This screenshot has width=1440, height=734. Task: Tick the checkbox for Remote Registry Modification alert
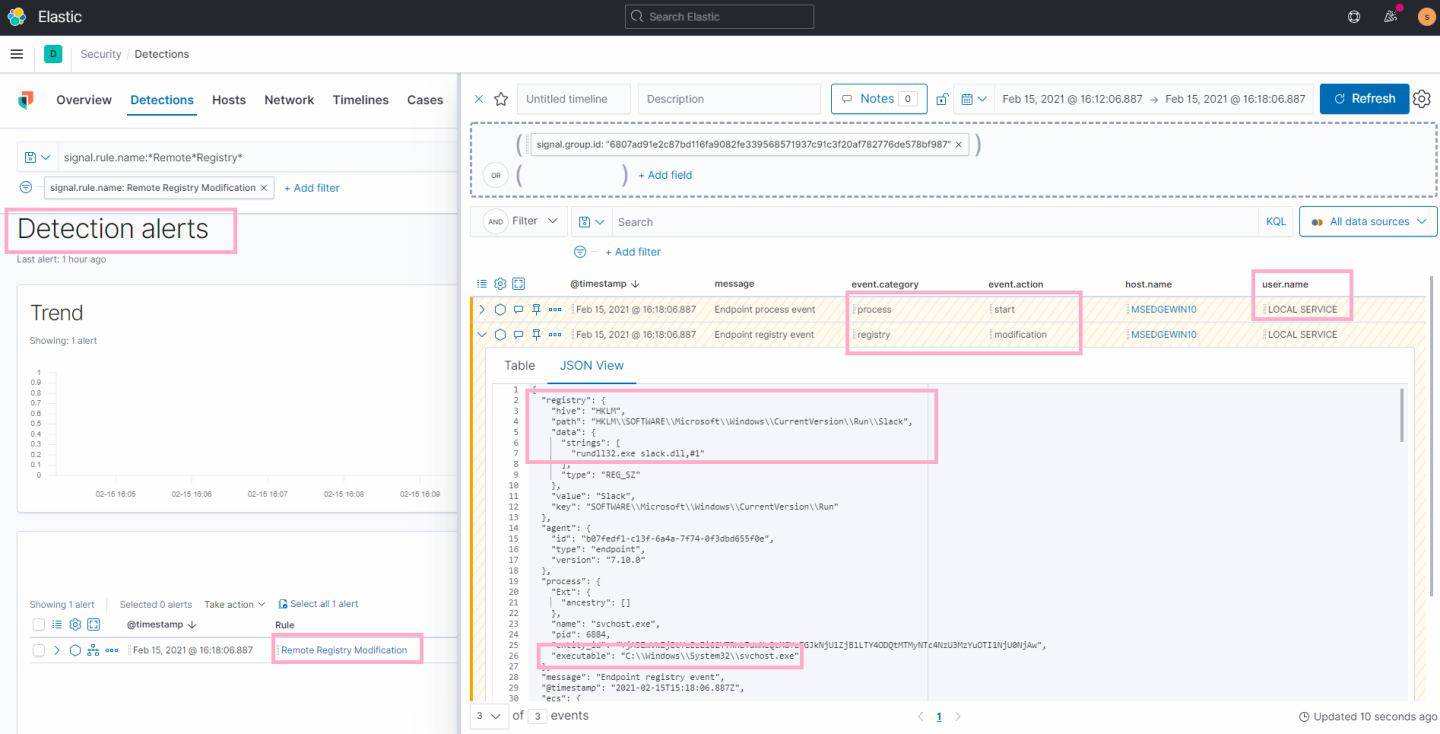click(x=38, y=650)
